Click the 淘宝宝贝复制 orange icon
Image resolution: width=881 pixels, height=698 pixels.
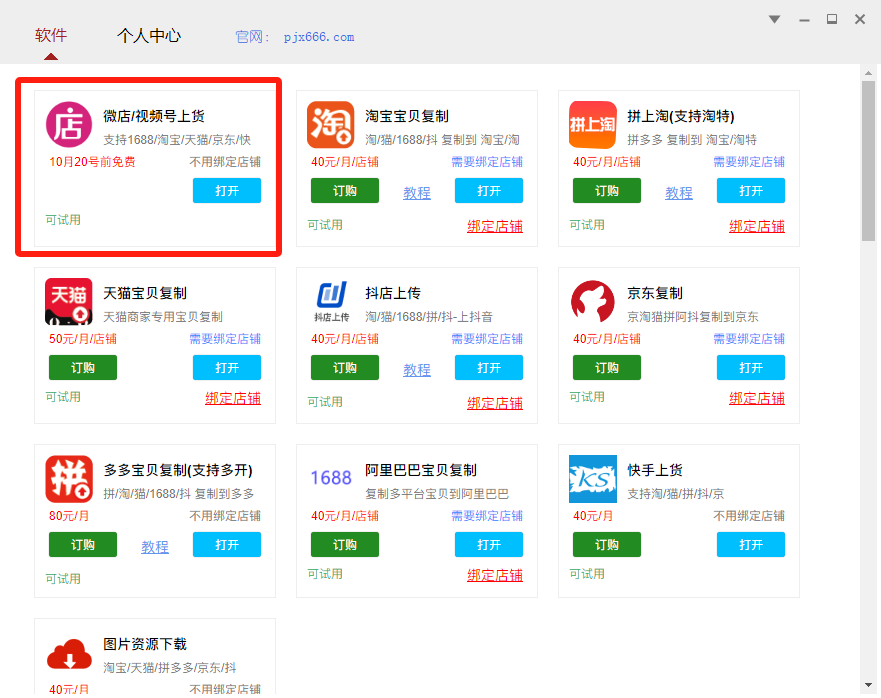click(330, 124)
